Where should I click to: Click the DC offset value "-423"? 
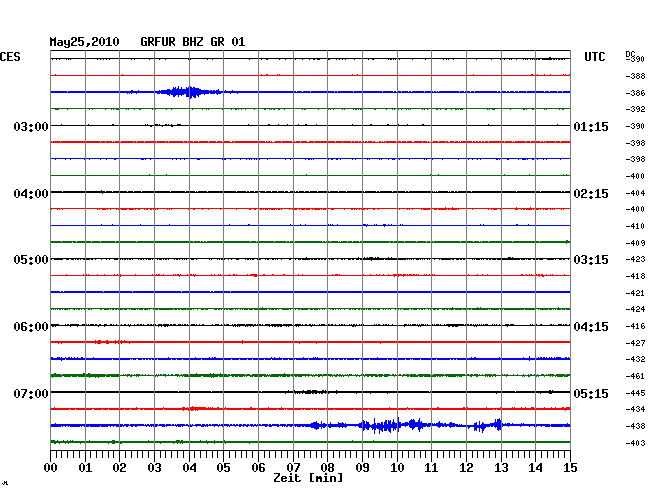(635, 259)
